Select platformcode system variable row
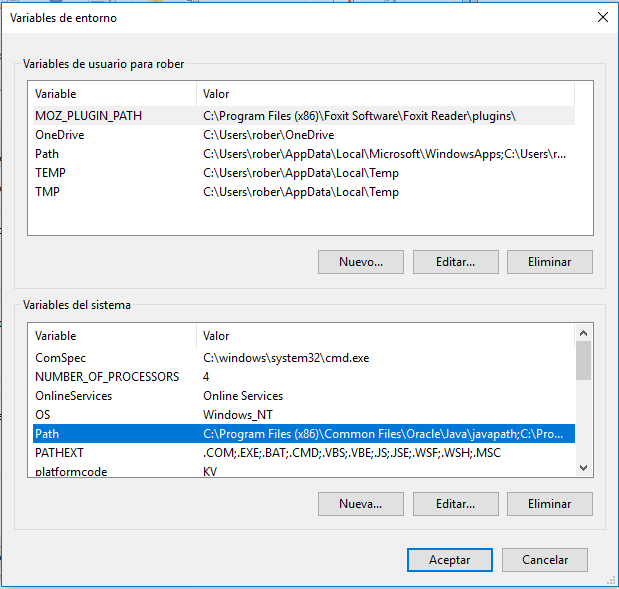Screen dimensions: 619x589 pyautogui.click(x=304, y=471)
